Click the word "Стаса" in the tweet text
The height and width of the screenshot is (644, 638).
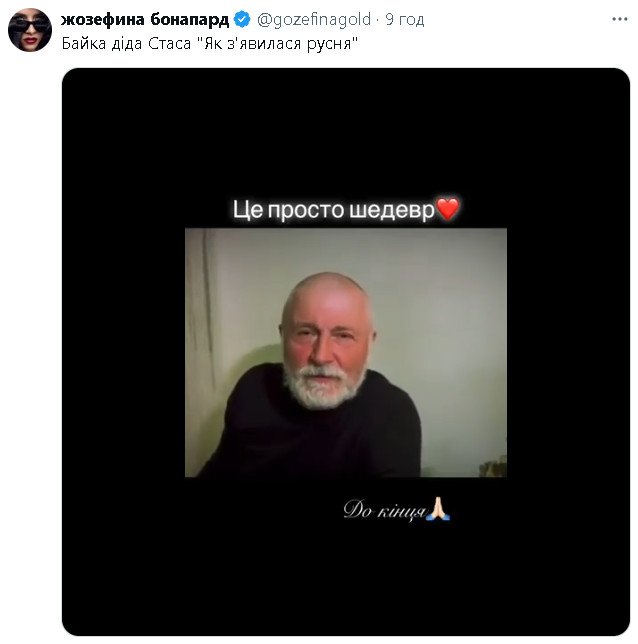point(170,43)
